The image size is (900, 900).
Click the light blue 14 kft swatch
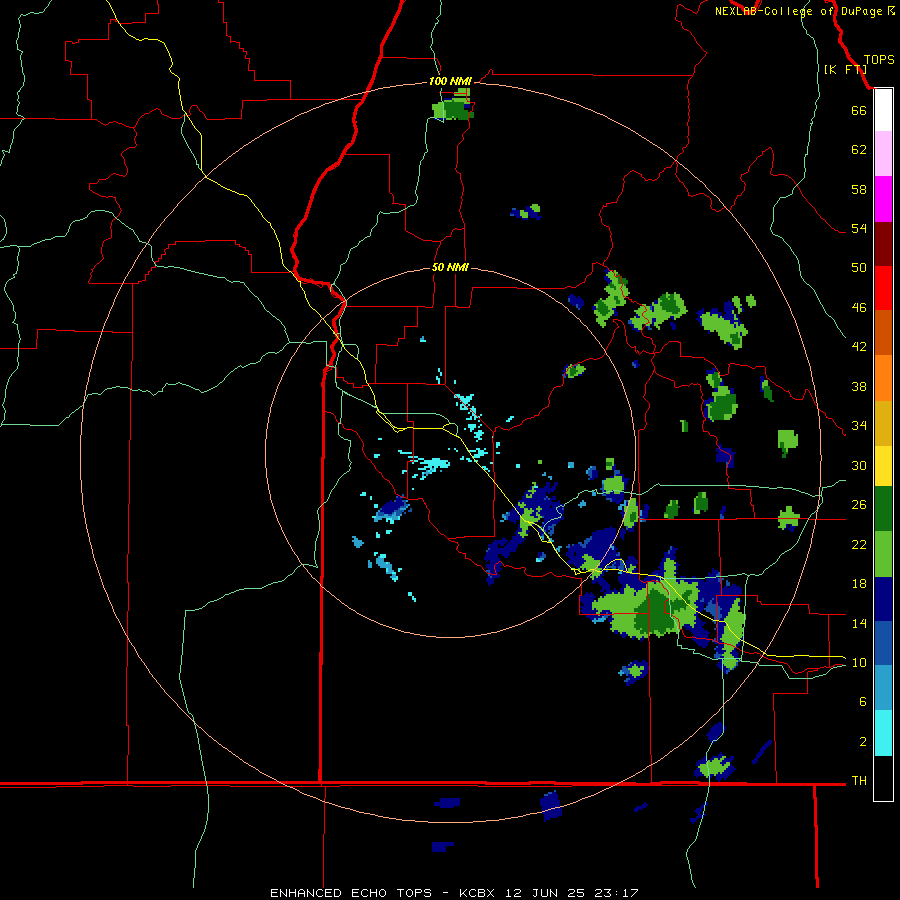click(x=883, y=688)
